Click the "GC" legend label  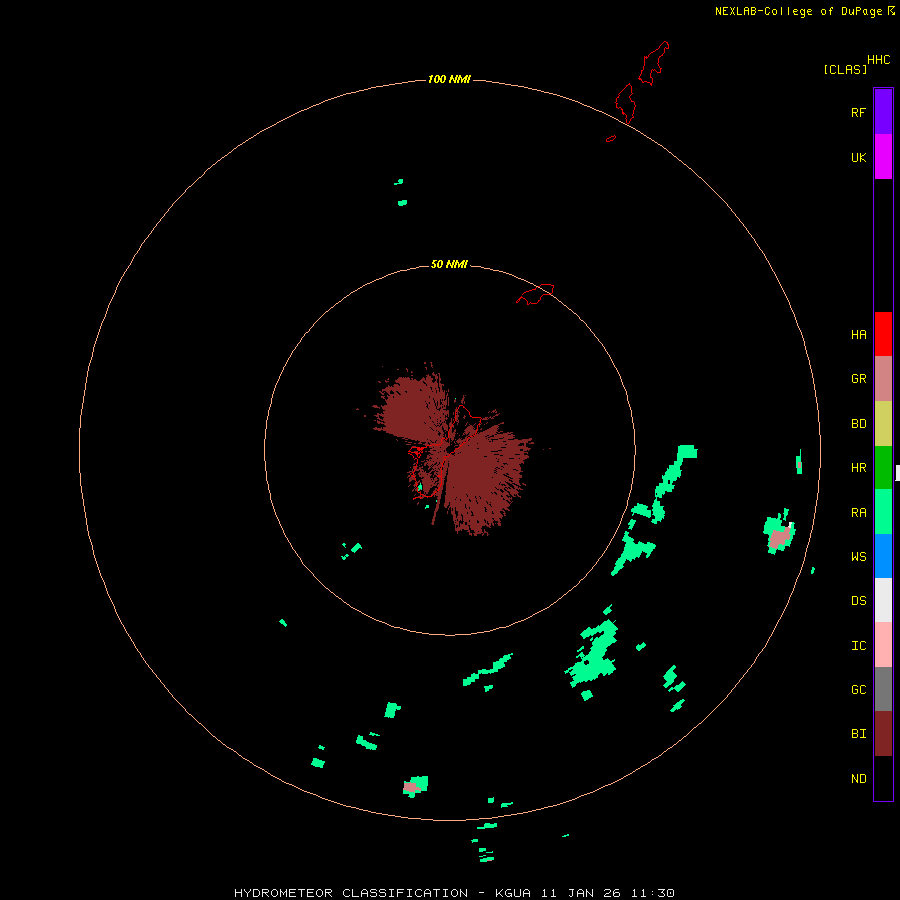(859, 690)
